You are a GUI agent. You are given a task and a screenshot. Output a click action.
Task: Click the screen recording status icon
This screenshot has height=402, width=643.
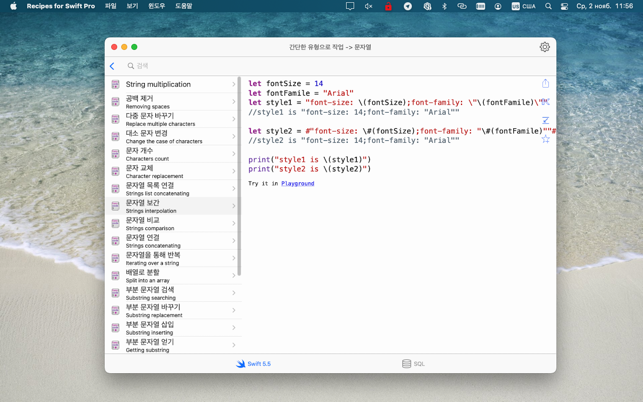498,6
